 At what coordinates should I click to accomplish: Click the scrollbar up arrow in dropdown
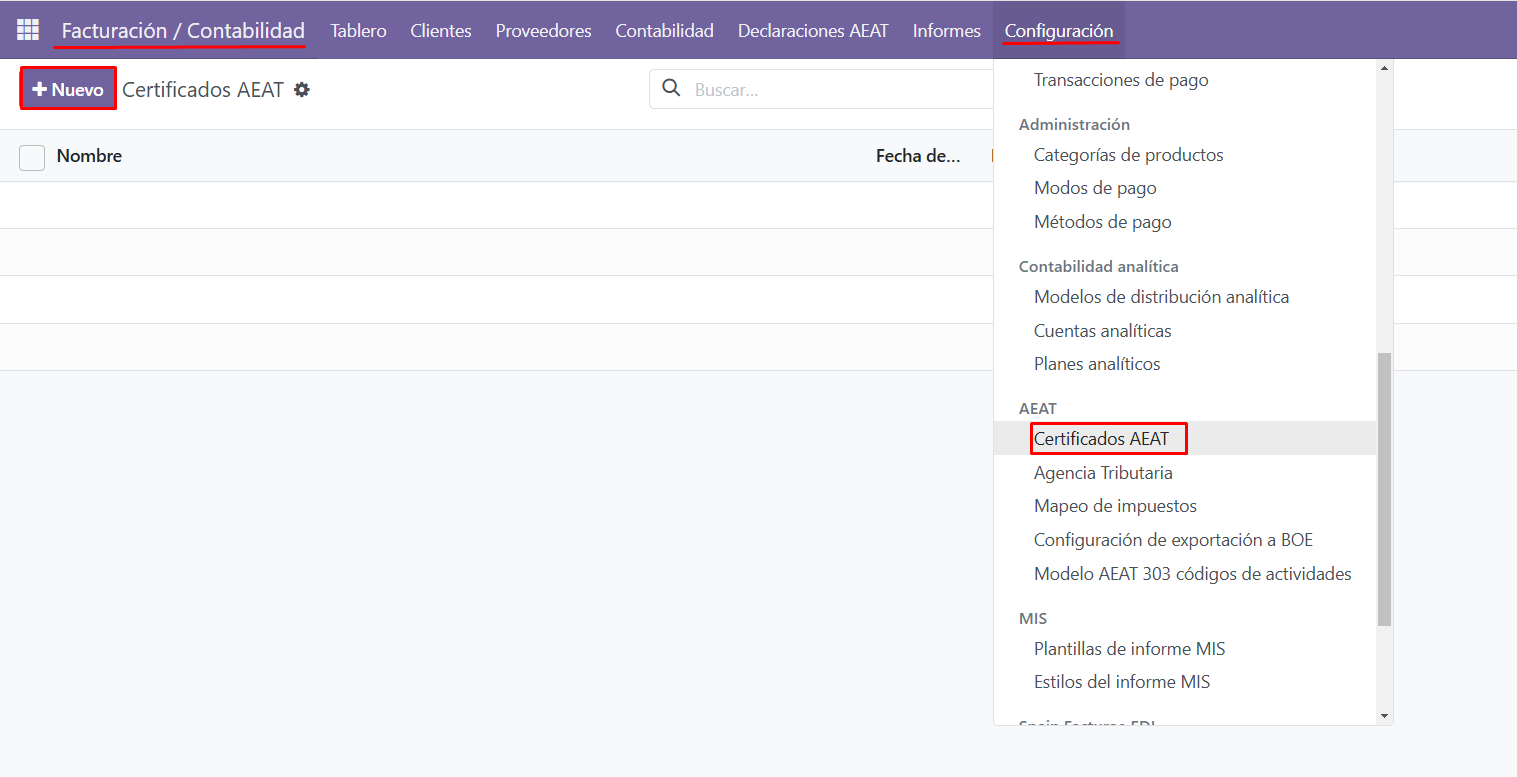pos(1384,68)
